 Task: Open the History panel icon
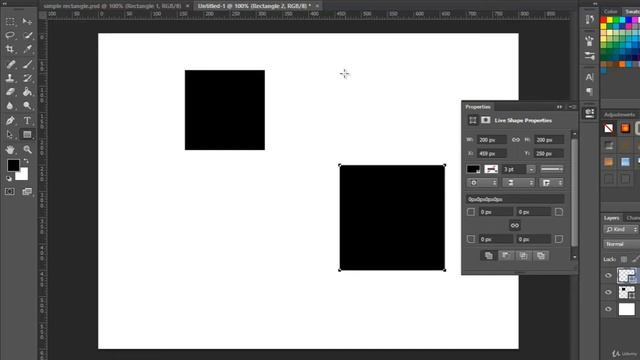[x=589, y=20]
